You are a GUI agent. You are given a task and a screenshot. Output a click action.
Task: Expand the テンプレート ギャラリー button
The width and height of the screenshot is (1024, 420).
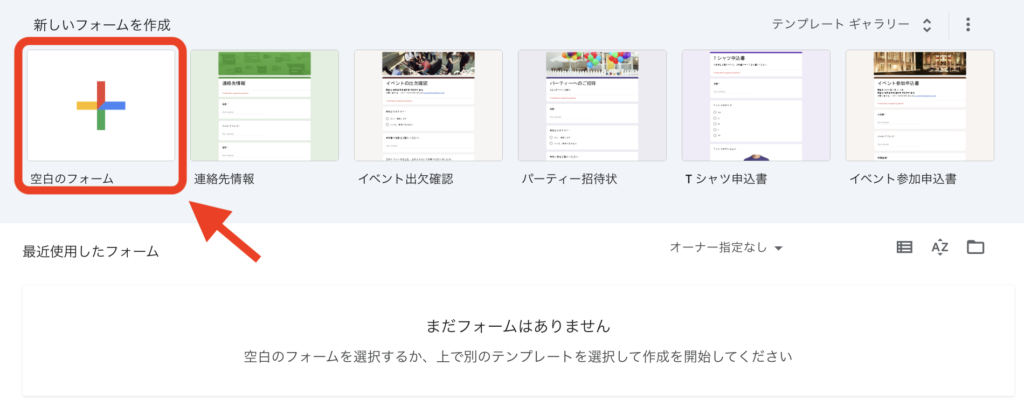tap(852, 25)
